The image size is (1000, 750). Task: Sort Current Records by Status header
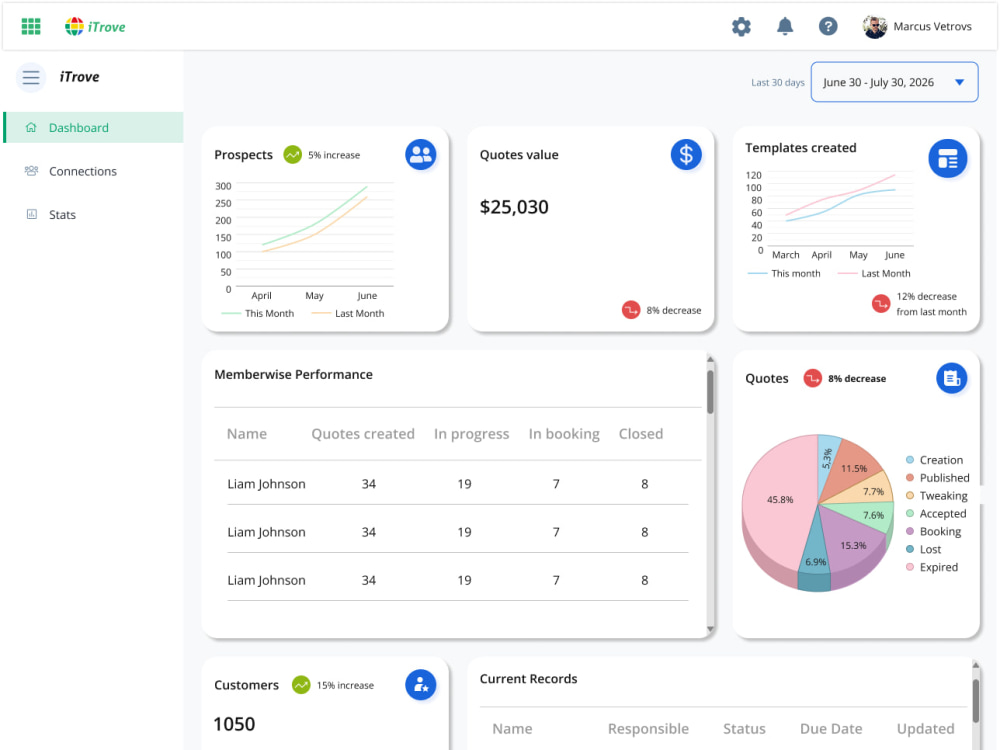tap(744, 728)
